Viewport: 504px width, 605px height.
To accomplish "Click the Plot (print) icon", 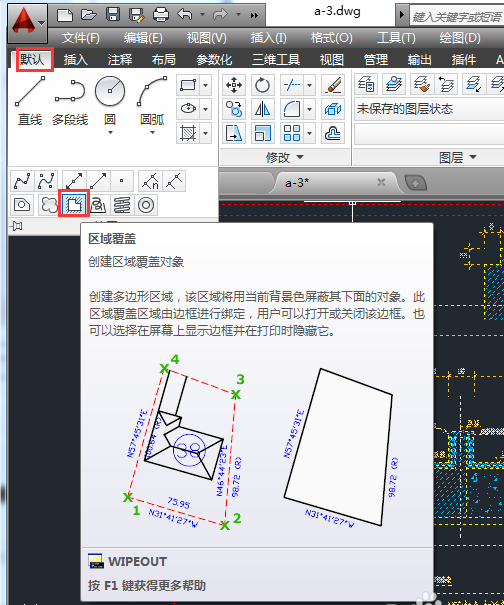I will pyautogui.click(x=161, y=15).
